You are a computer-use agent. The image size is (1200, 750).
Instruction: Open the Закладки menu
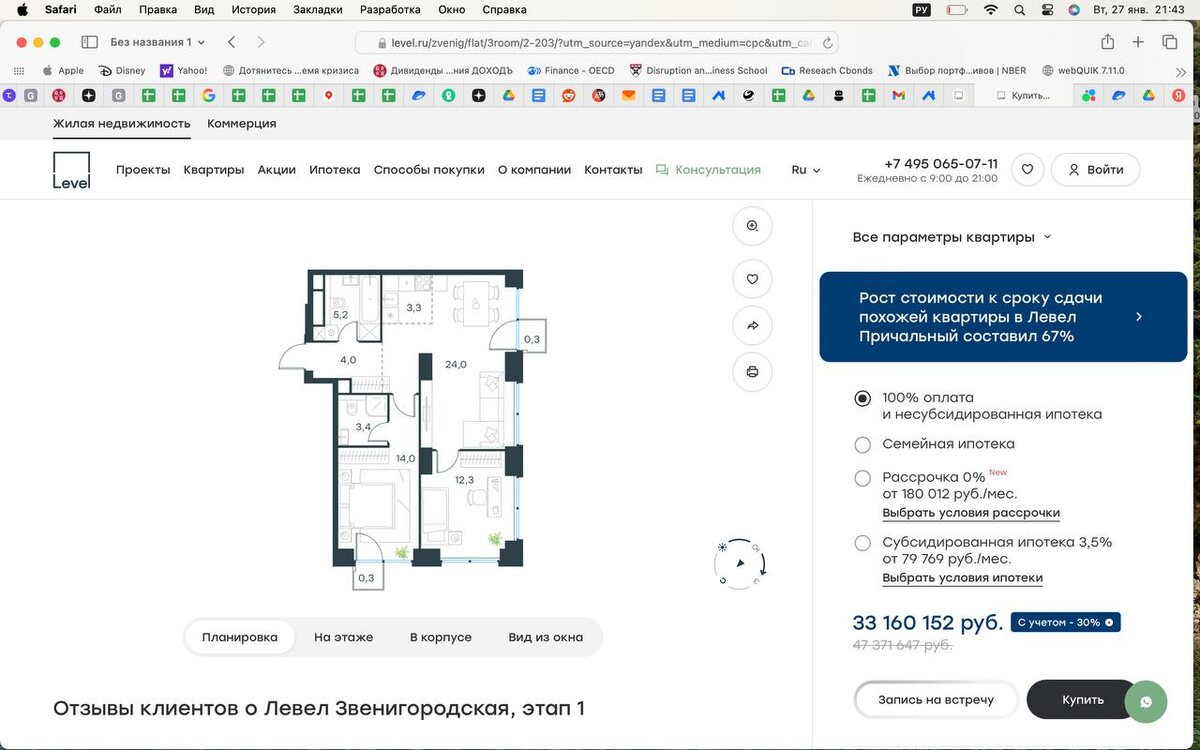point(317,10)
